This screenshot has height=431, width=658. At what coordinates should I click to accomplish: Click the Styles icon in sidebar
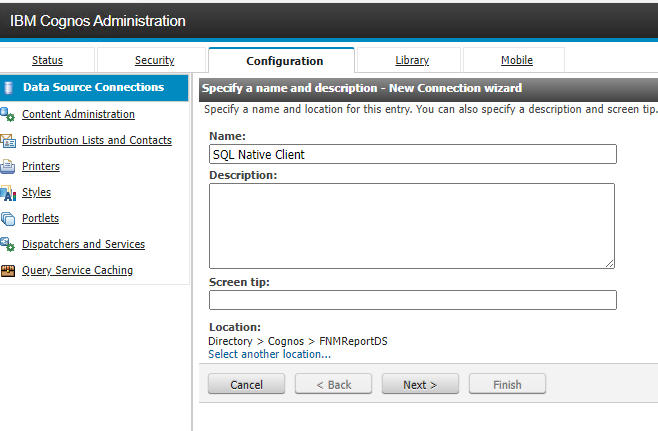click(x=8, y=193)
